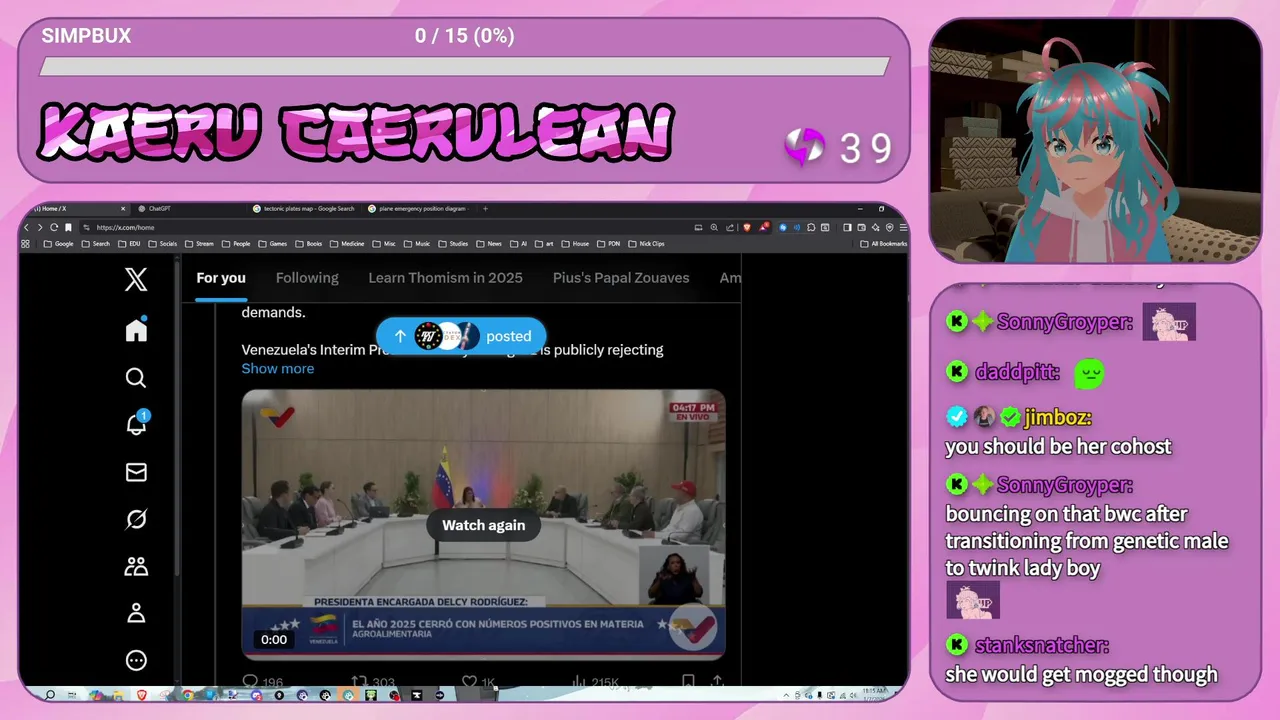Image resolution: width=1280 pixels, height=720 pixels.
Task: Switch to the For you tab
Action: click(221, 278)
